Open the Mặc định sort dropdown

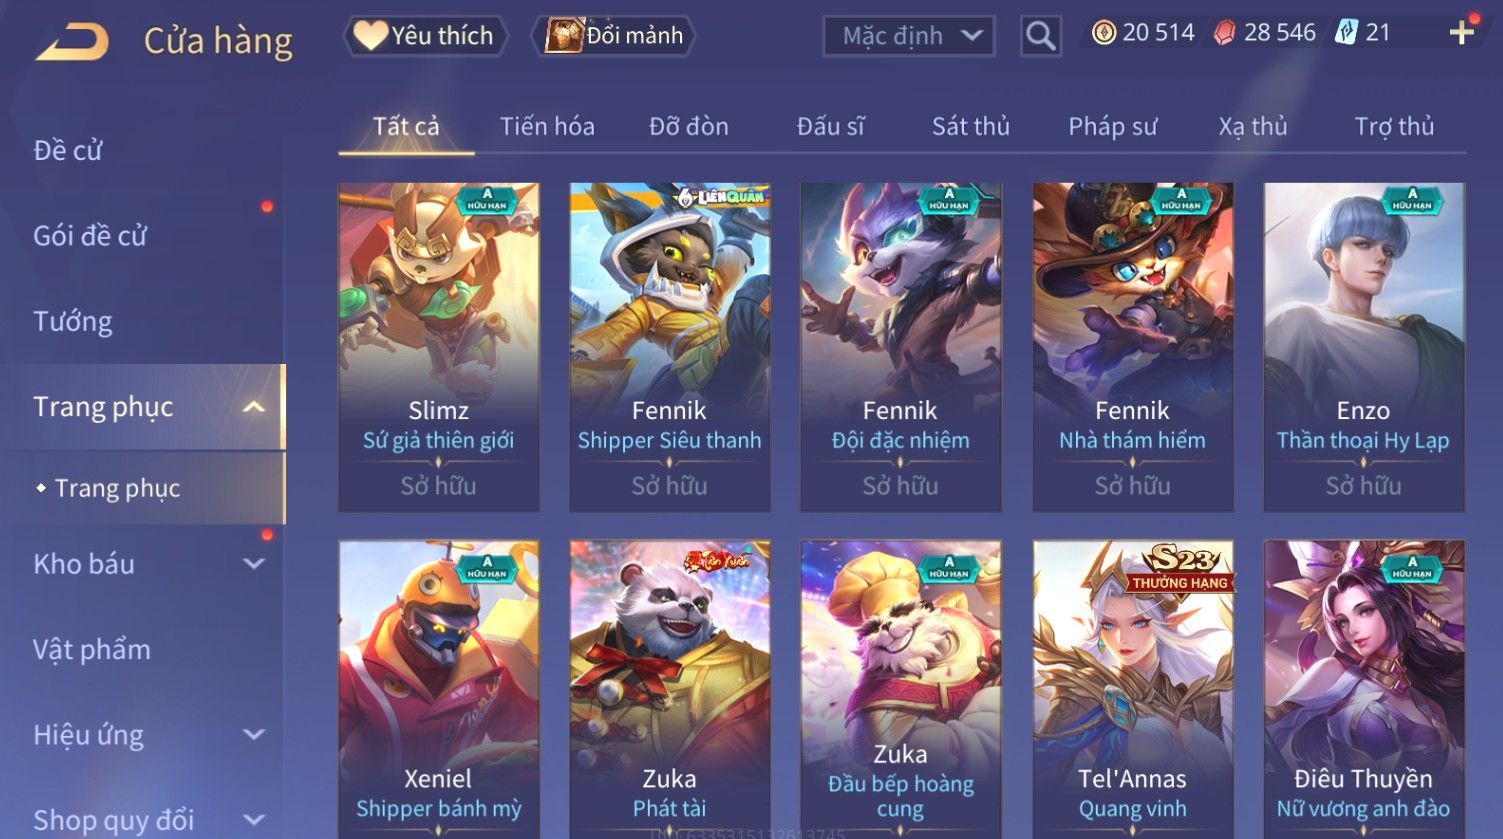(909, 37)
